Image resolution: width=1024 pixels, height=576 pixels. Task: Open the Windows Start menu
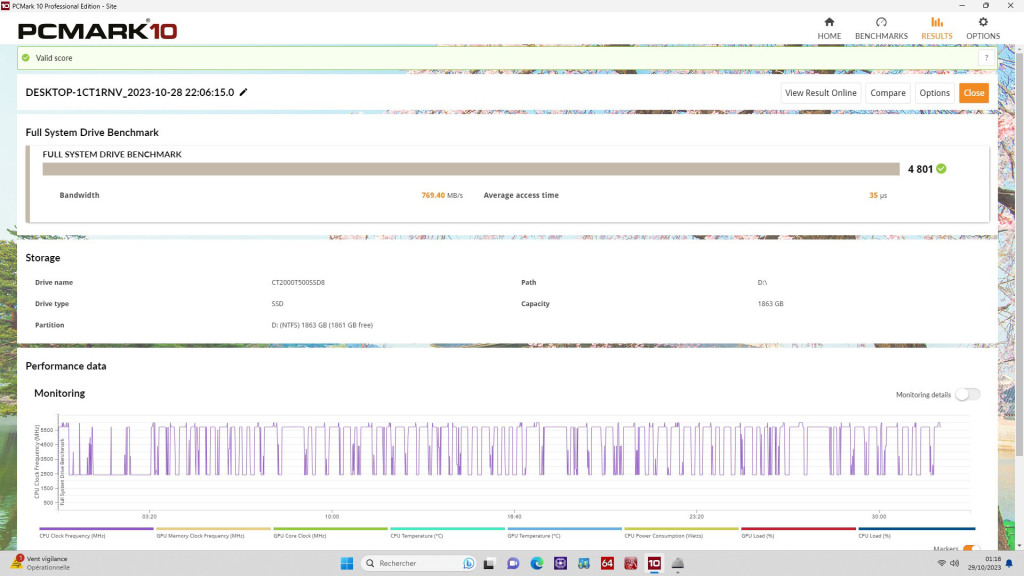(346, 563)
